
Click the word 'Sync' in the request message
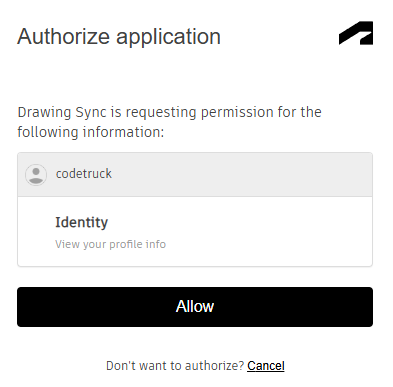pos(91,113)
